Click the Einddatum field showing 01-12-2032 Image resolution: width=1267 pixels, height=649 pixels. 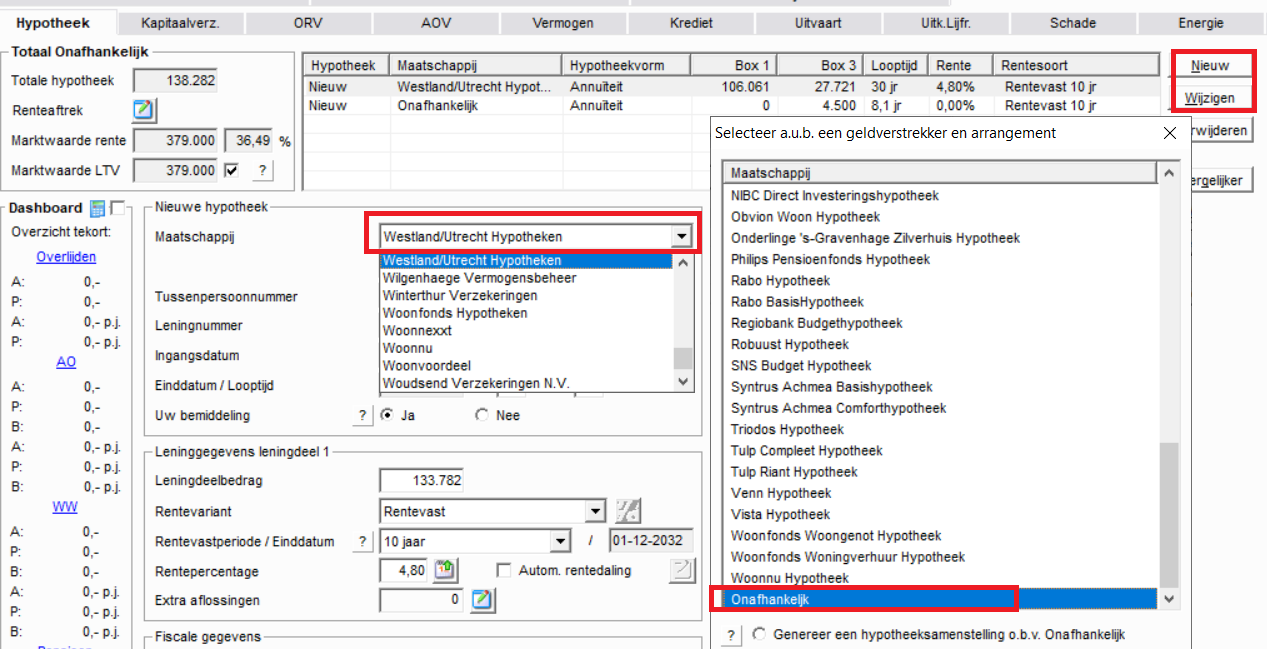[x=650, y=541]
